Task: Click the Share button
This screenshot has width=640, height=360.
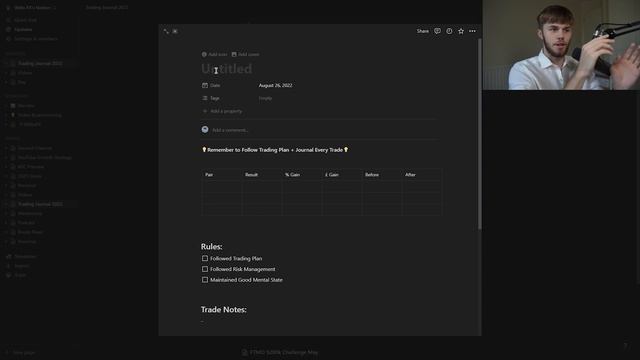Action: tap(422, 31)
